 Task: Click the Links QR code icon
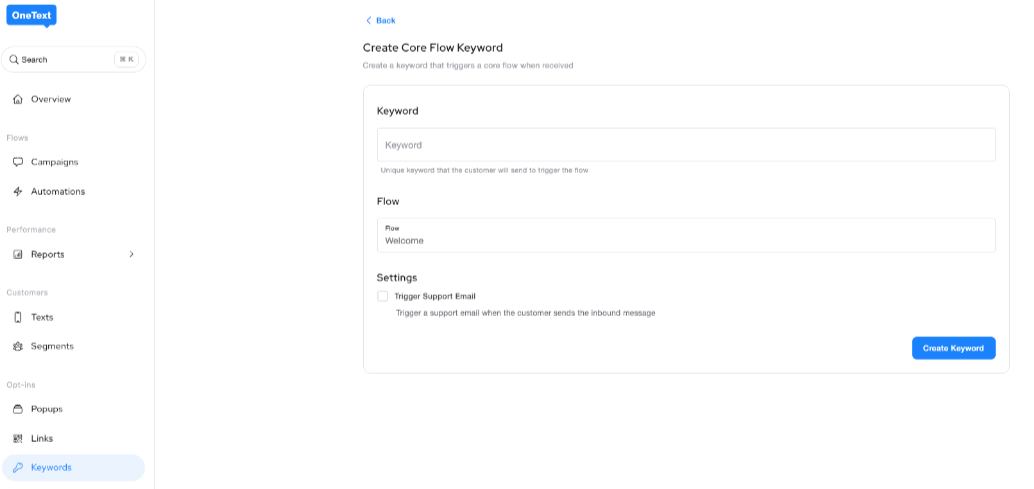[x=18, y=438]
